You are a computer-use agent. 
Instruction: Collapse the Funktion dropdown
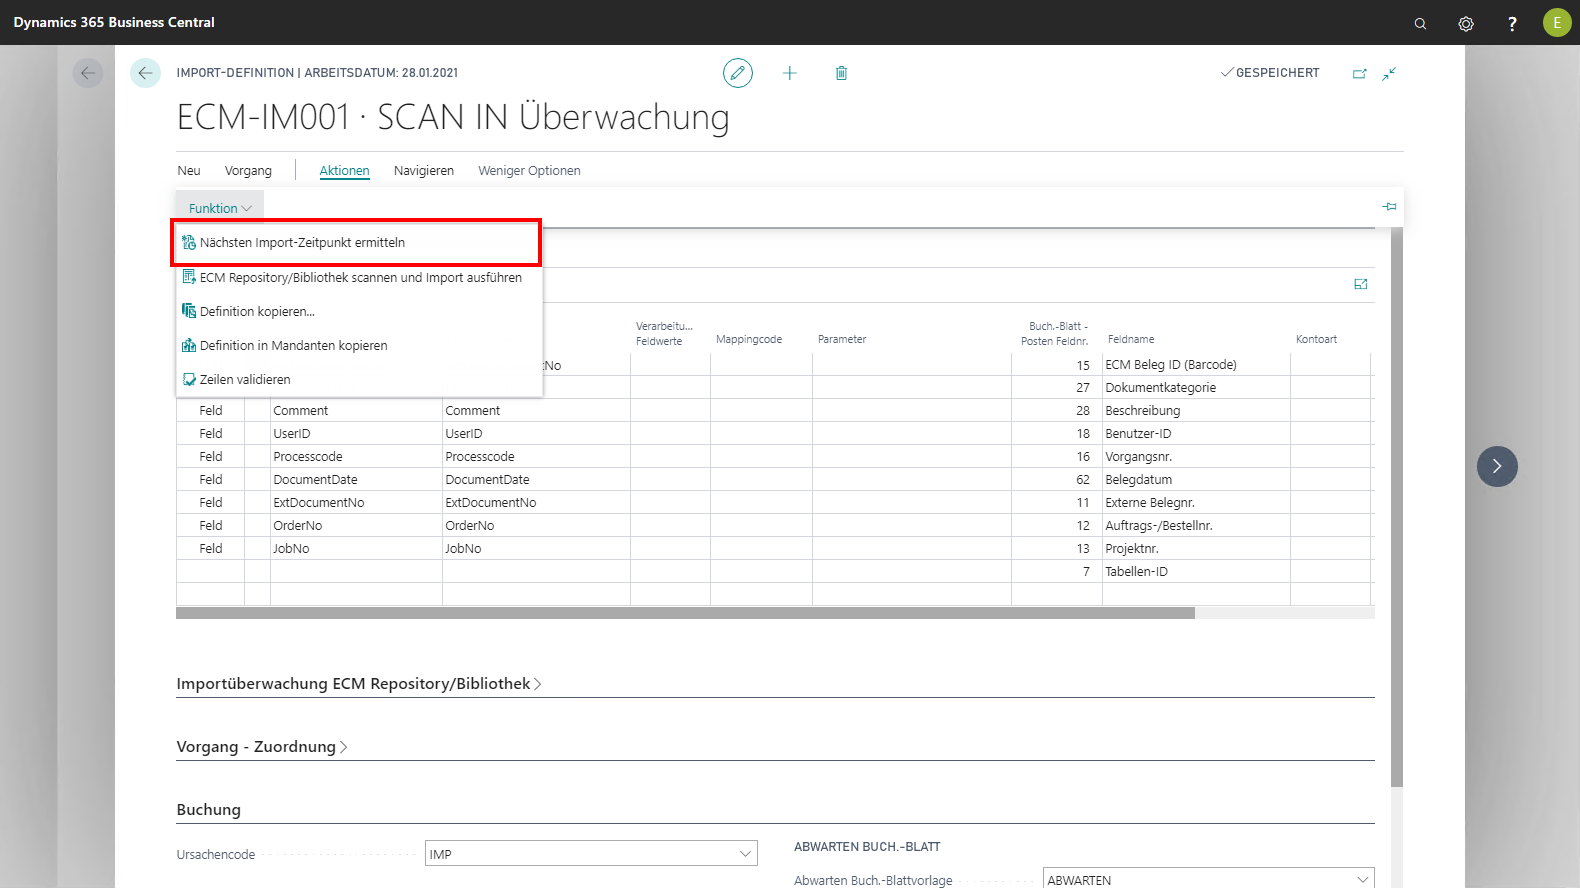220,208
